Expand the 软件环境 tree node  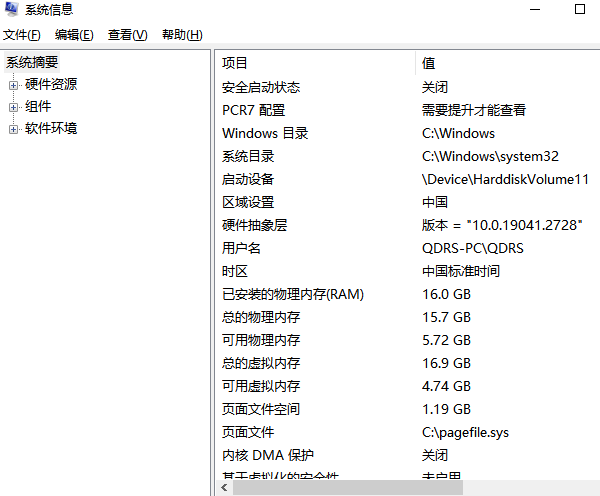[x=13, y=130]
